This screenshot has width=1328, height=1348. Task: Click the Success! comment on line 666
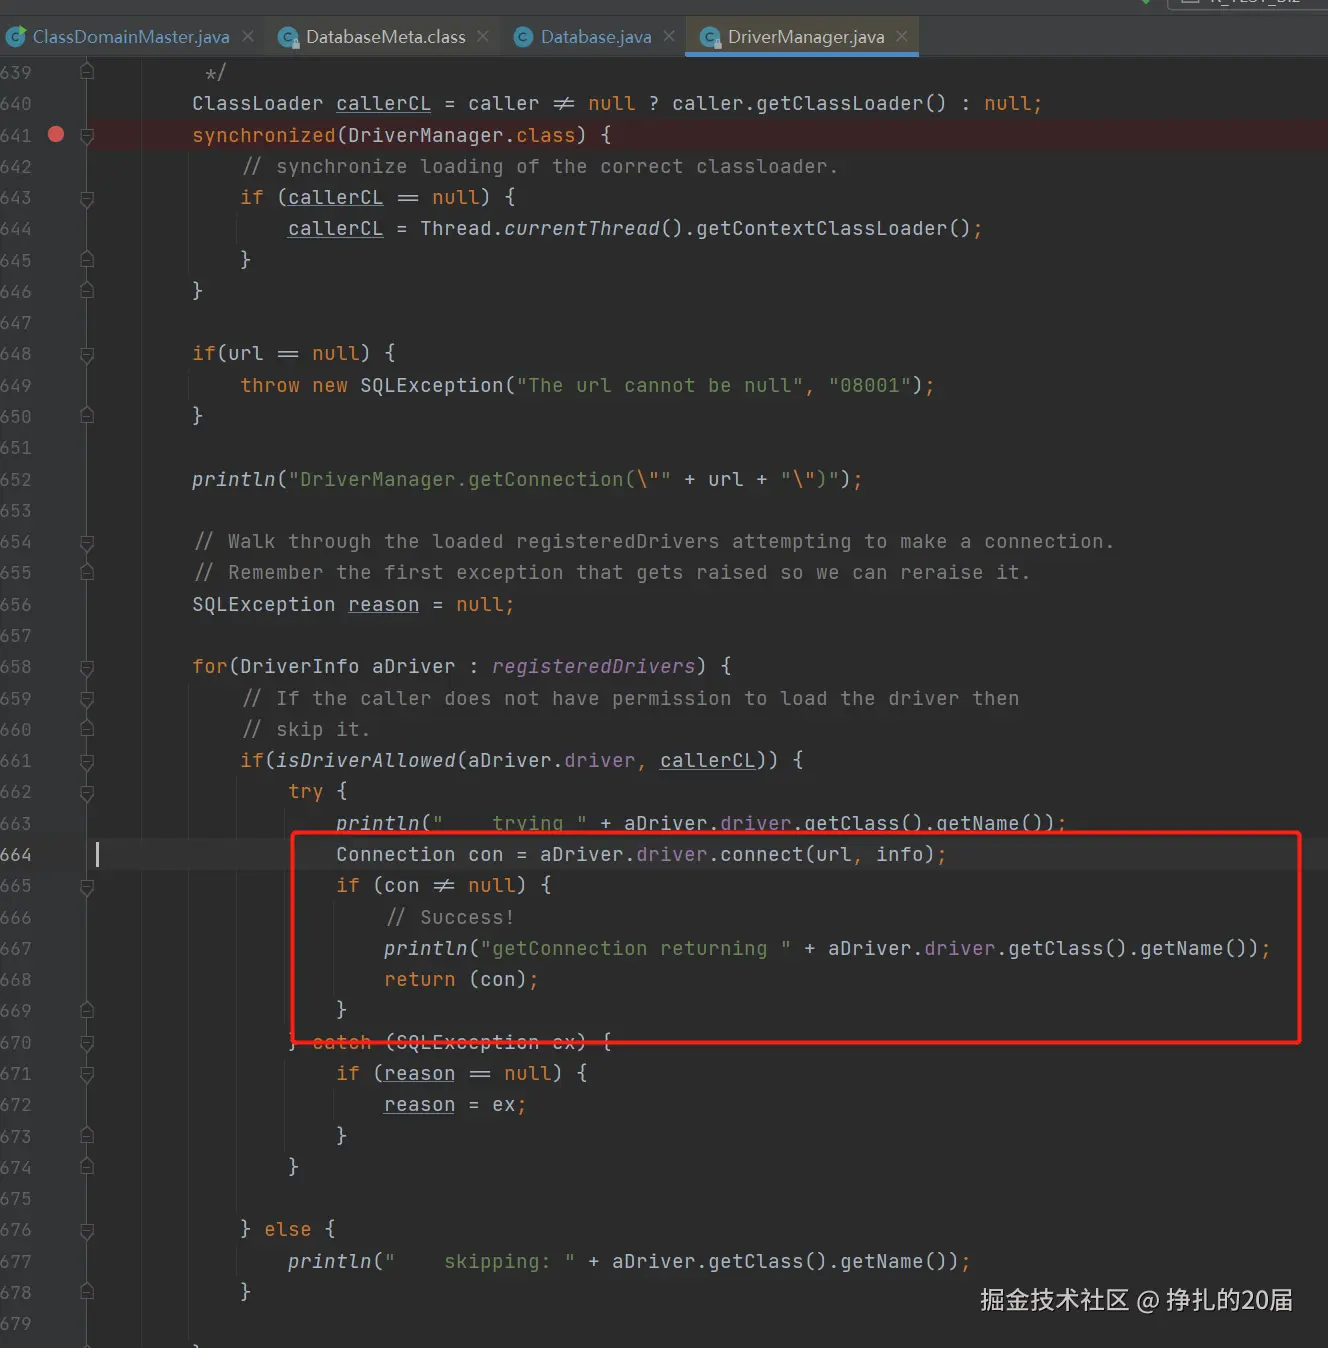[x=450, y=918]
